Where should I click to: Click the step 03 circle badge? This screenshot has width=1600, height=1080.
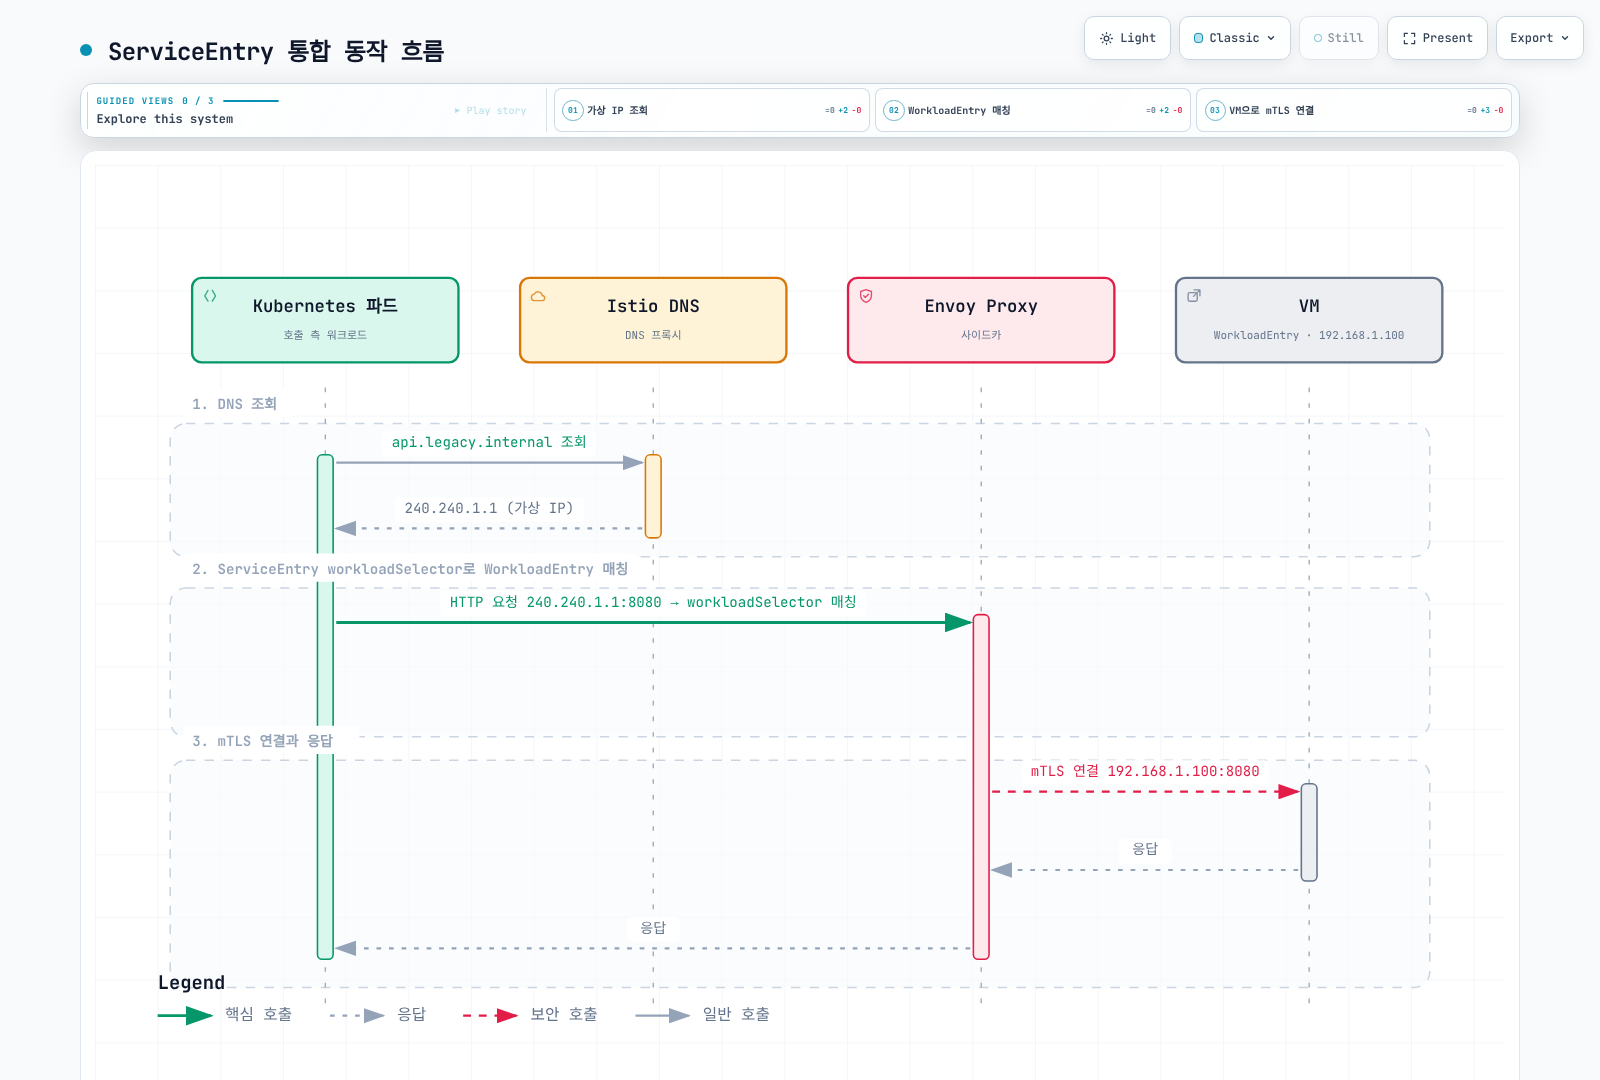coord(1215,110)
